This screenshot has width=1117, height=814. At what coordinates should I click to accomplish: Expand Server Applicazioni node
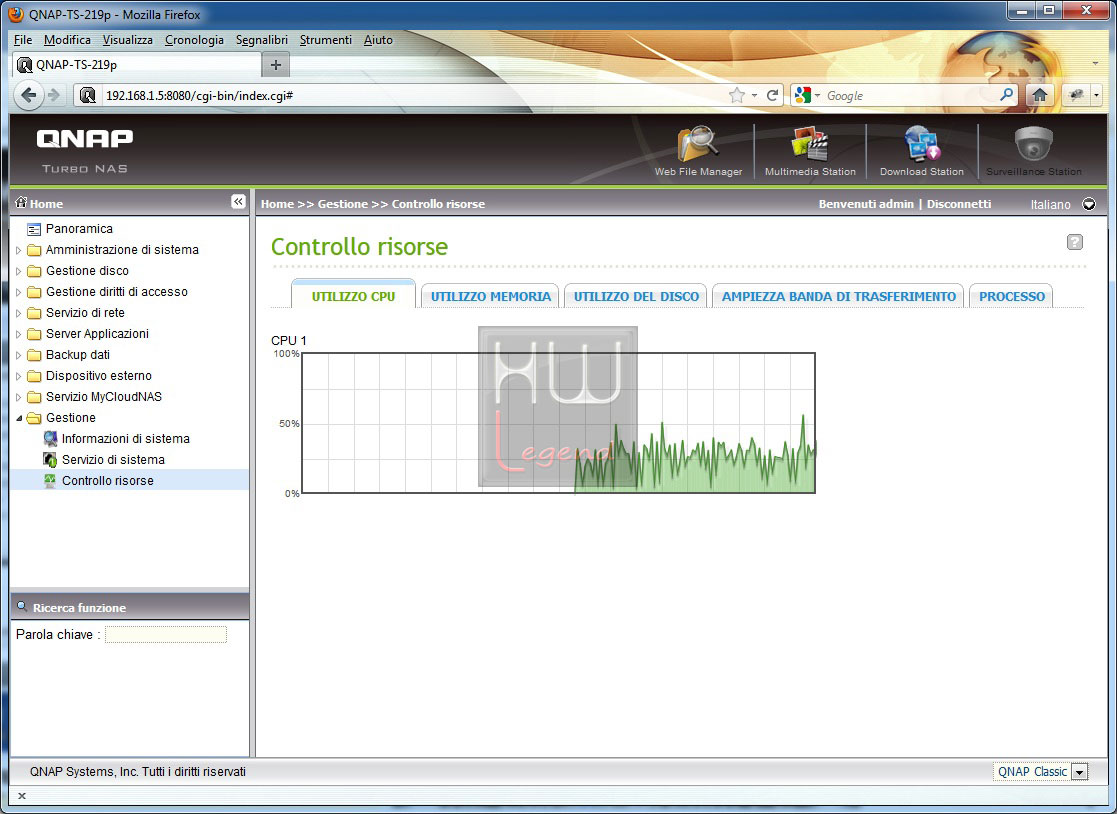click(19, 334)
